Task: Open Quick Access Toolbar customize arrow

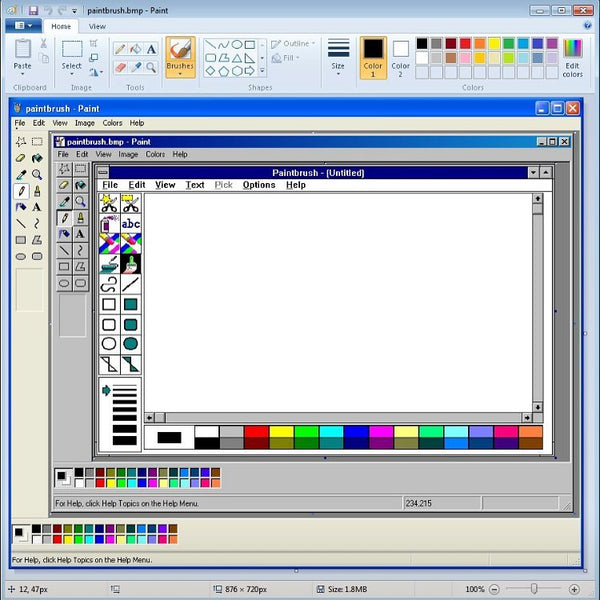Action: [x=74, y=11]
